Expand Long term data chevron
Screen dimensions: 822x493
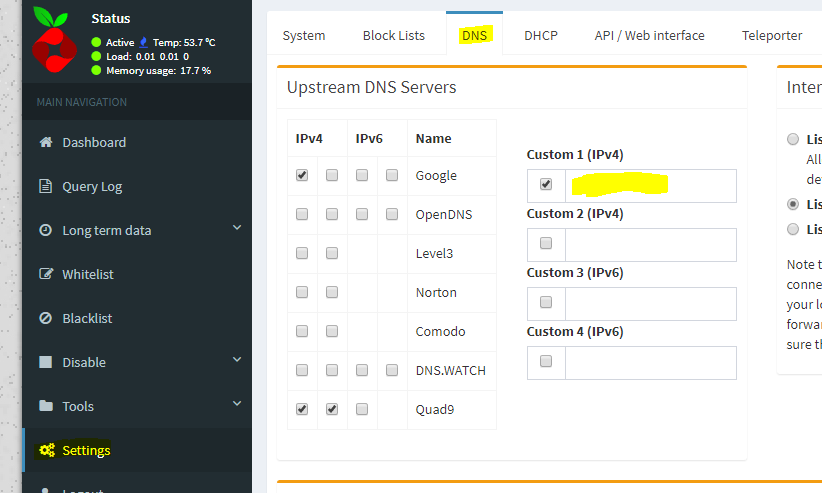pyautogui.click(x=237, y=228)
